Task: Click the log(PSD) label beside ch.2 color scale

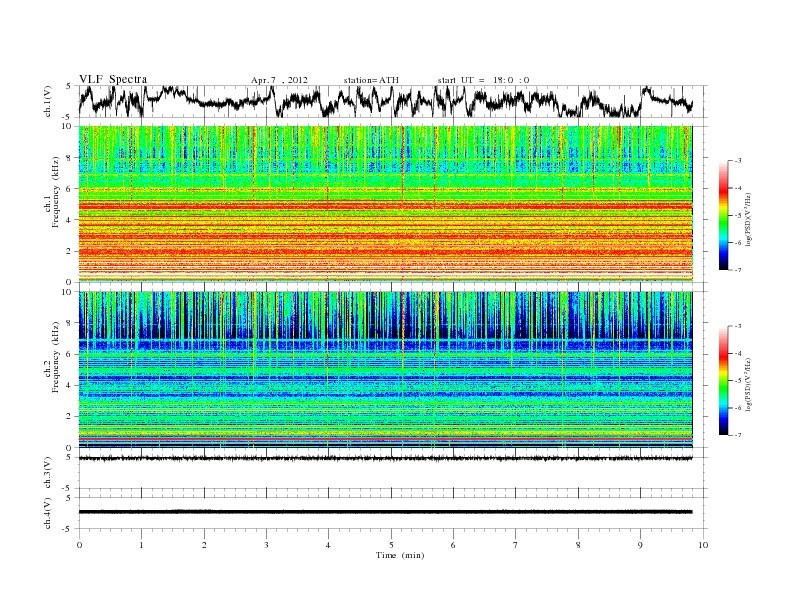Action: (x=749, y=384)
